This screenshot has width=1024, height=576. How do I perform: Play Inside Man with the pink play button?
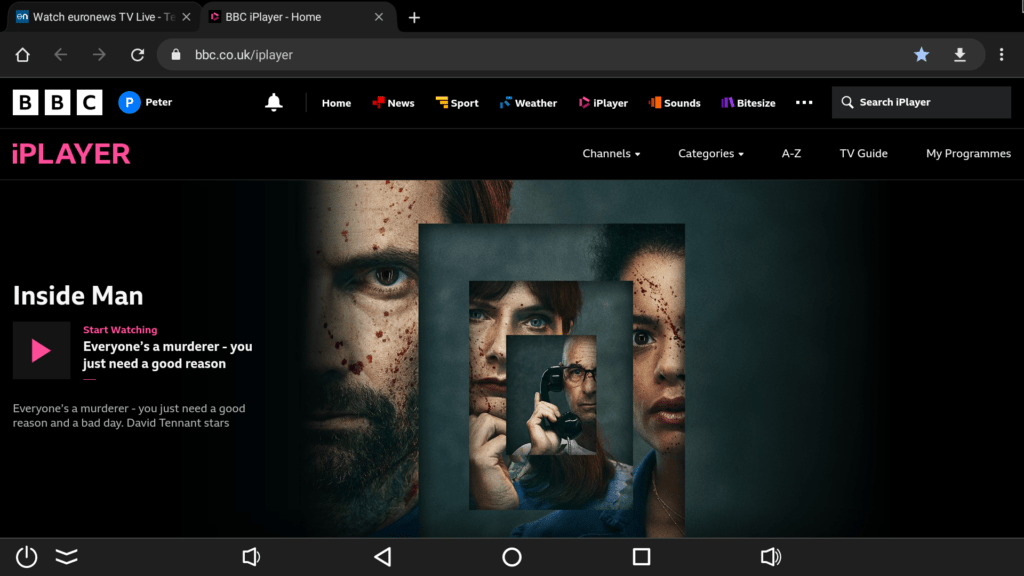click(41, 351)
